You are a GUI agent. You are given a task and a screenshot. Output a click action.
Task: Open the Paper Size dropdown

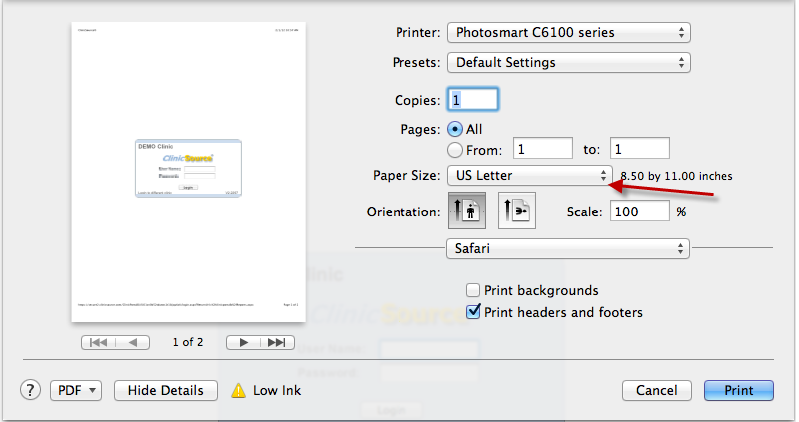coord(529,176)
